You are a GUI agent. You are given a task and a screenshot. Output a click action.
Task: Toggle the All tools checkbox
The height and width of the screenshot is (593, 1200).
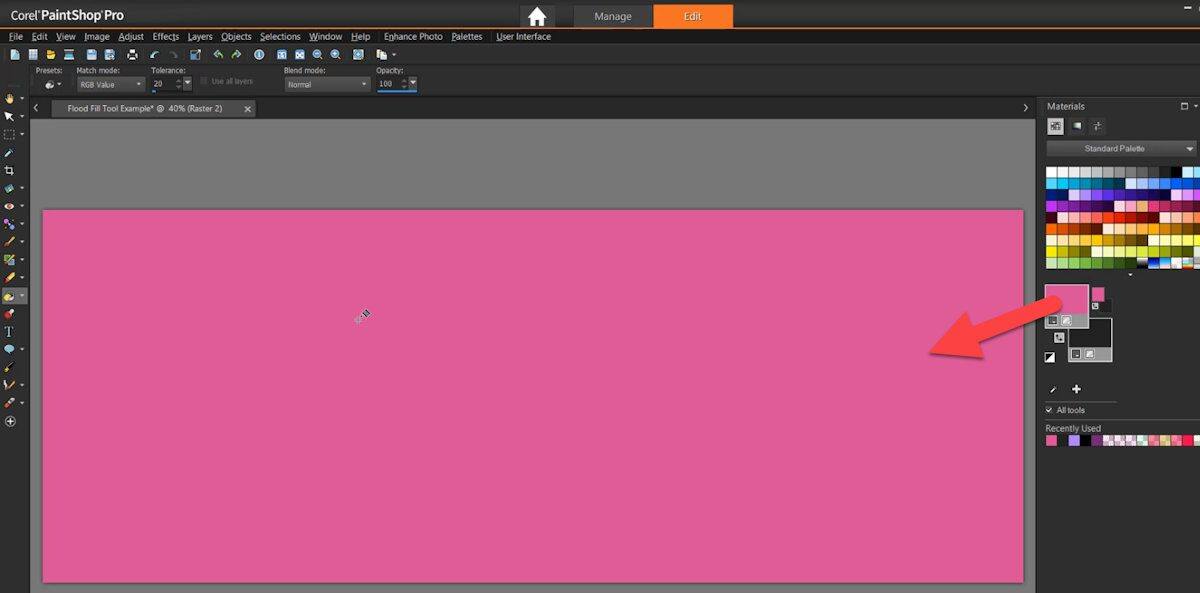tap(1050, 410)
